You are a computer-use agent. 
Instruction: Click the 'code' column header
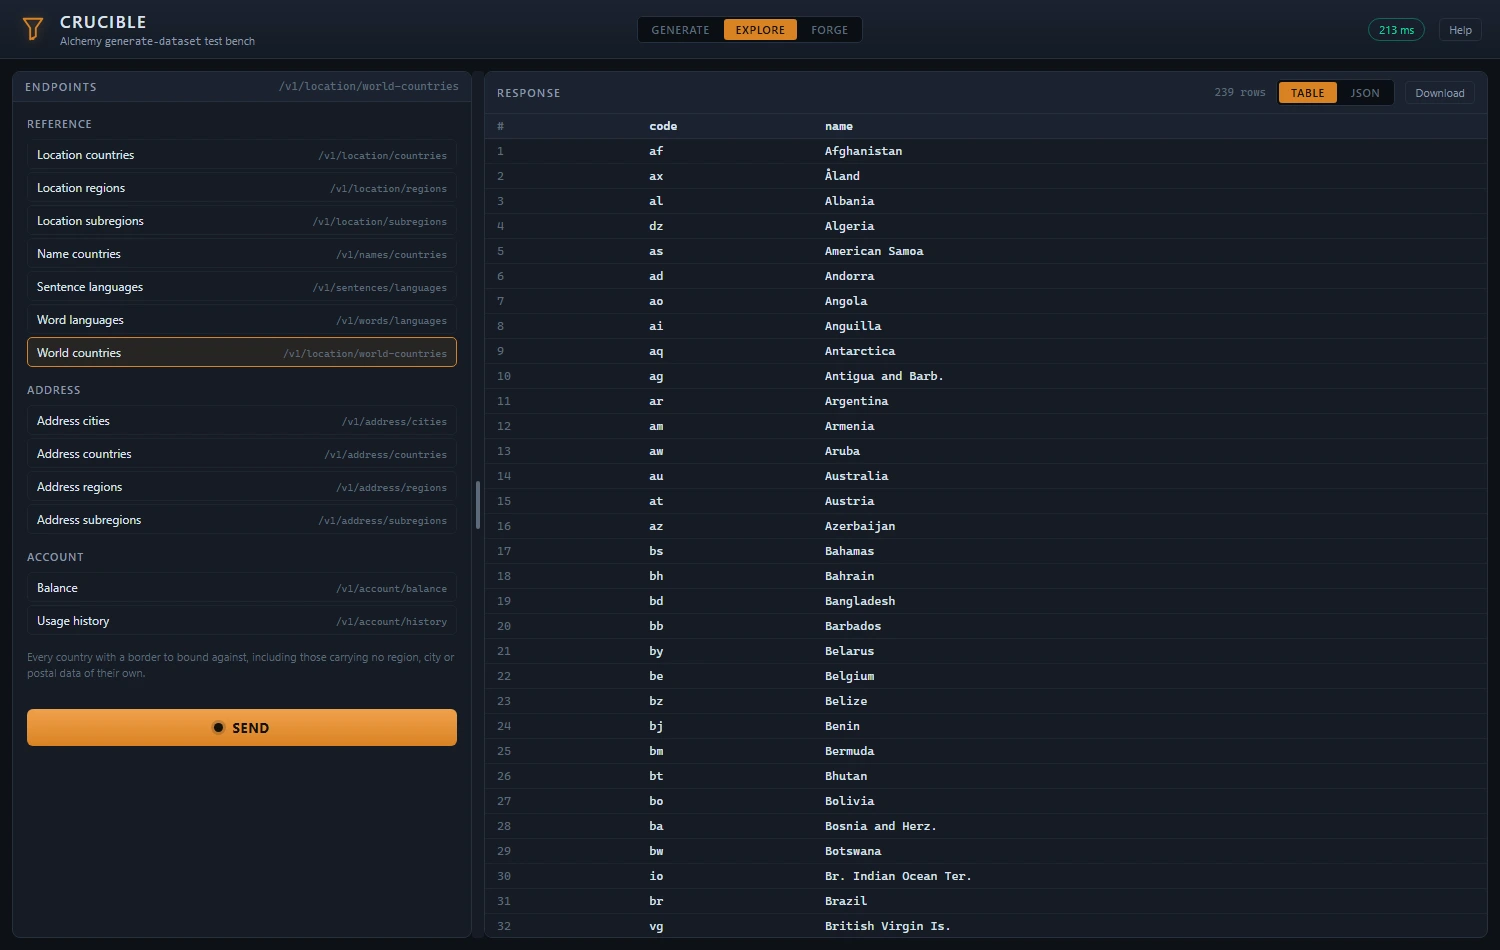pos(663,126)
